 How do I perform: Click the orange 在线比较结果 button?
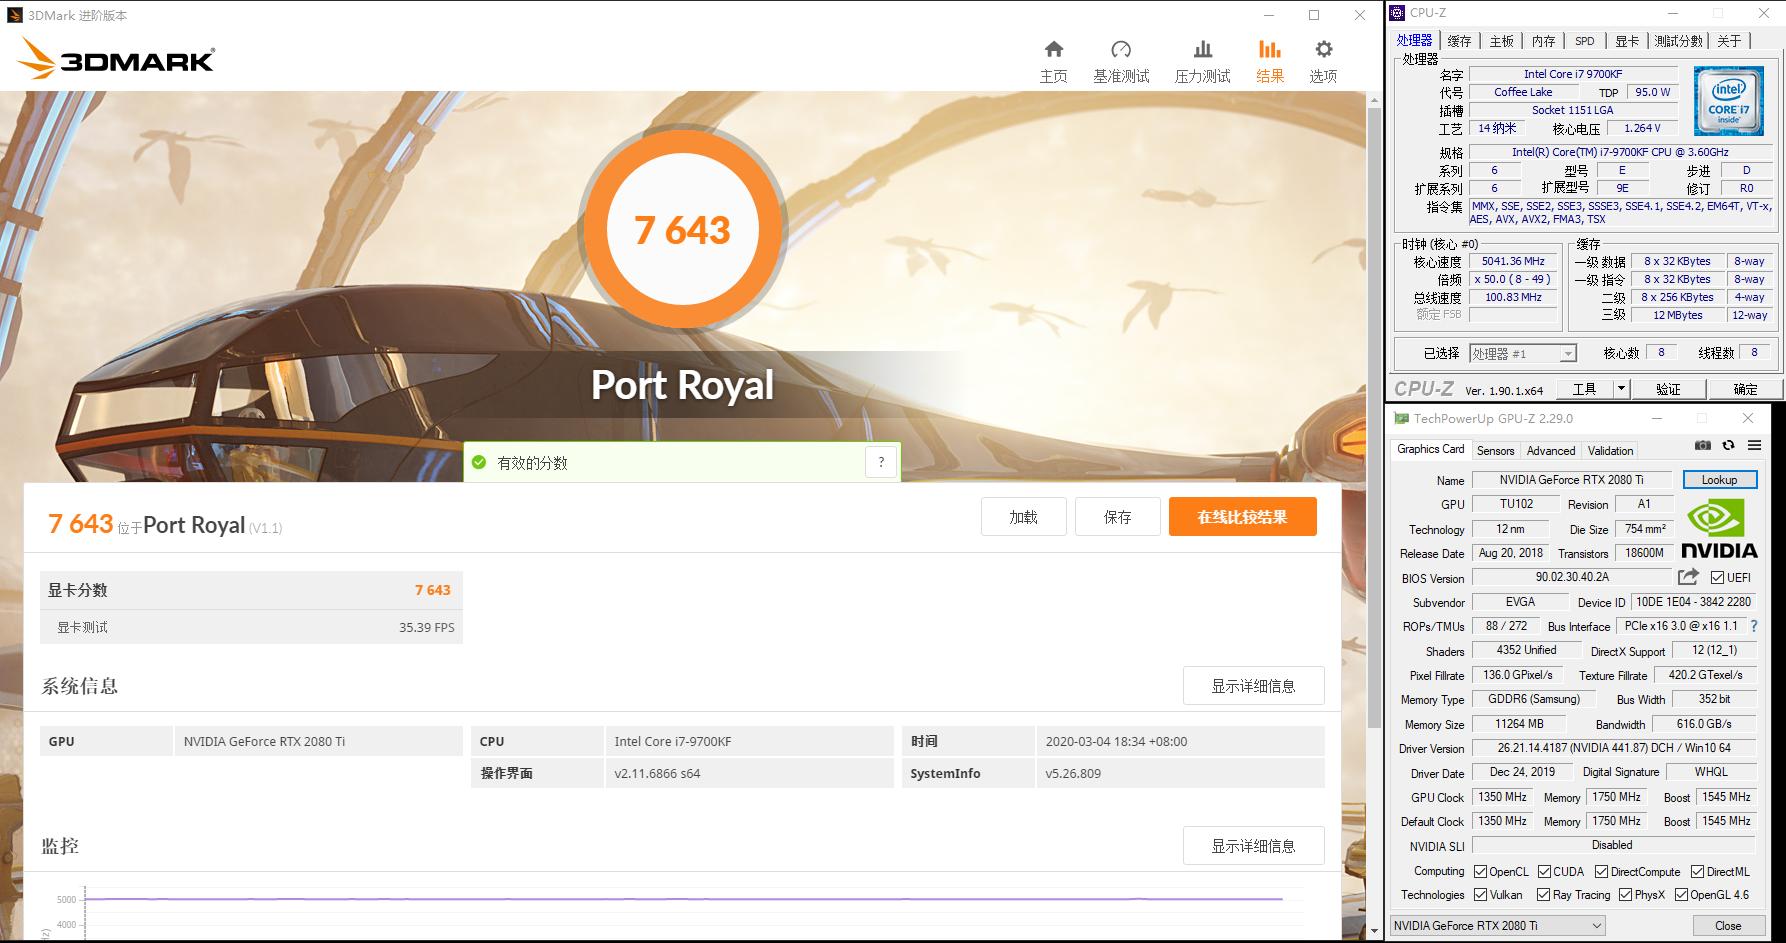point(1242,517)
